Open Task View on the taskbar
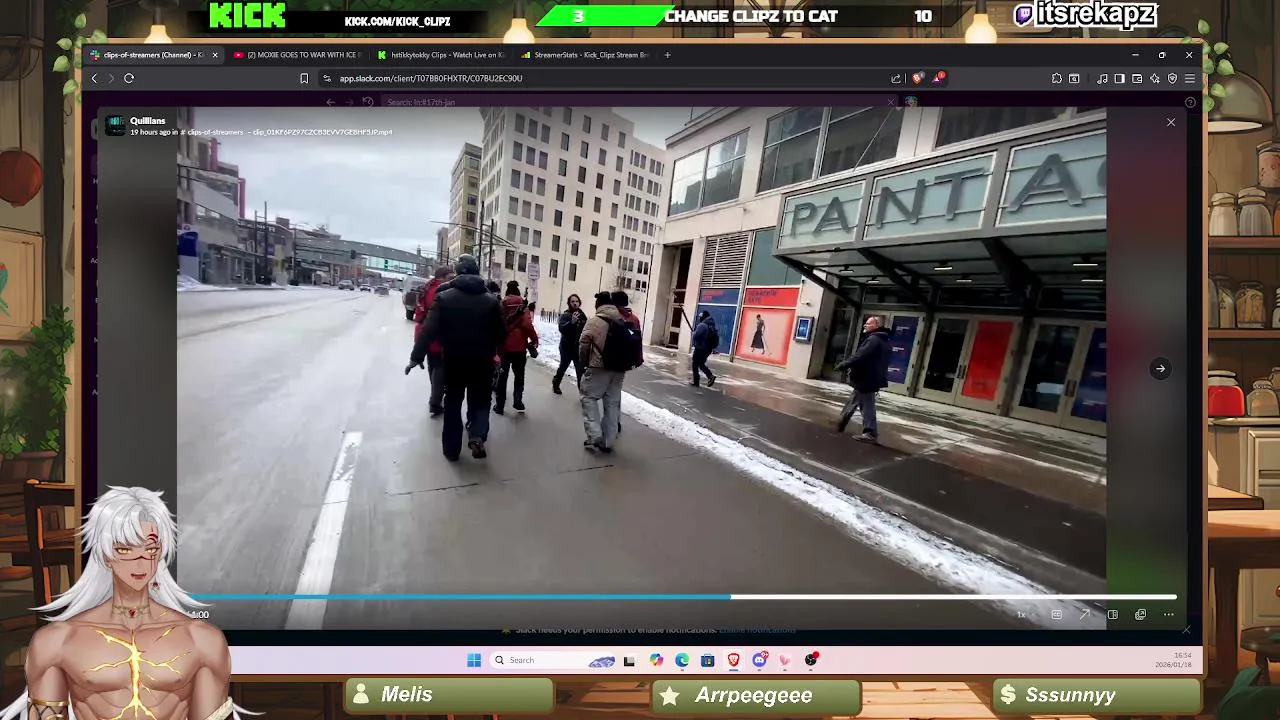The width and height of the screenshot is (1280, 720). point(629,660)
